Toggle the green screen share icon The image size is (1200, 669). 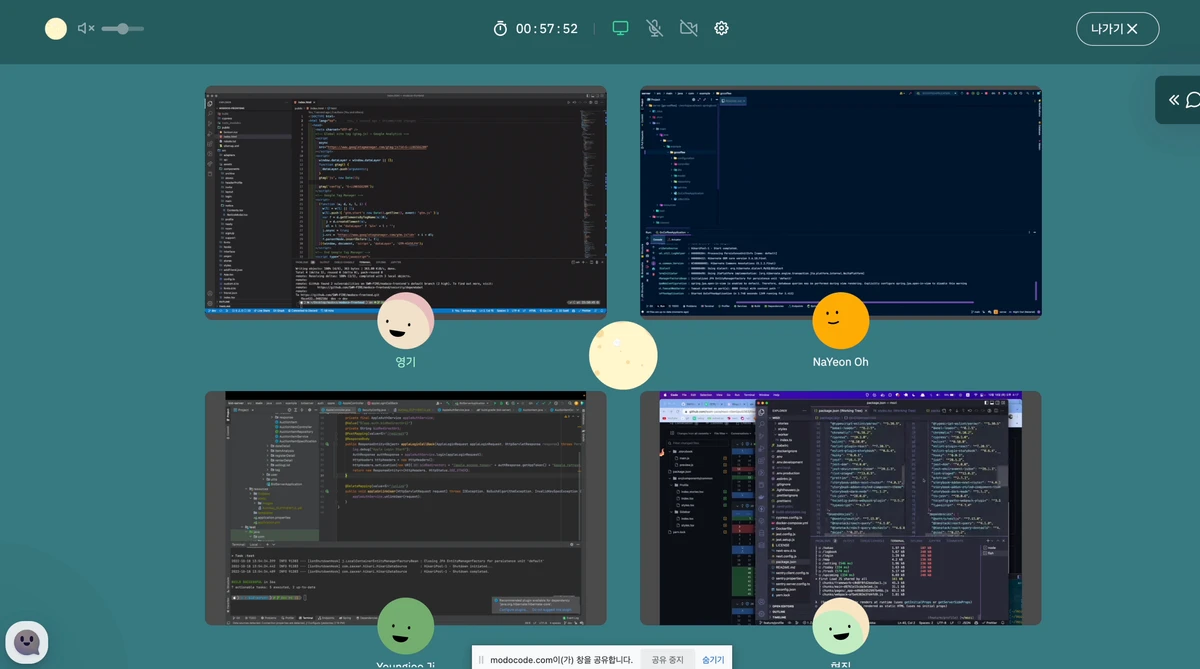[621, 28]
